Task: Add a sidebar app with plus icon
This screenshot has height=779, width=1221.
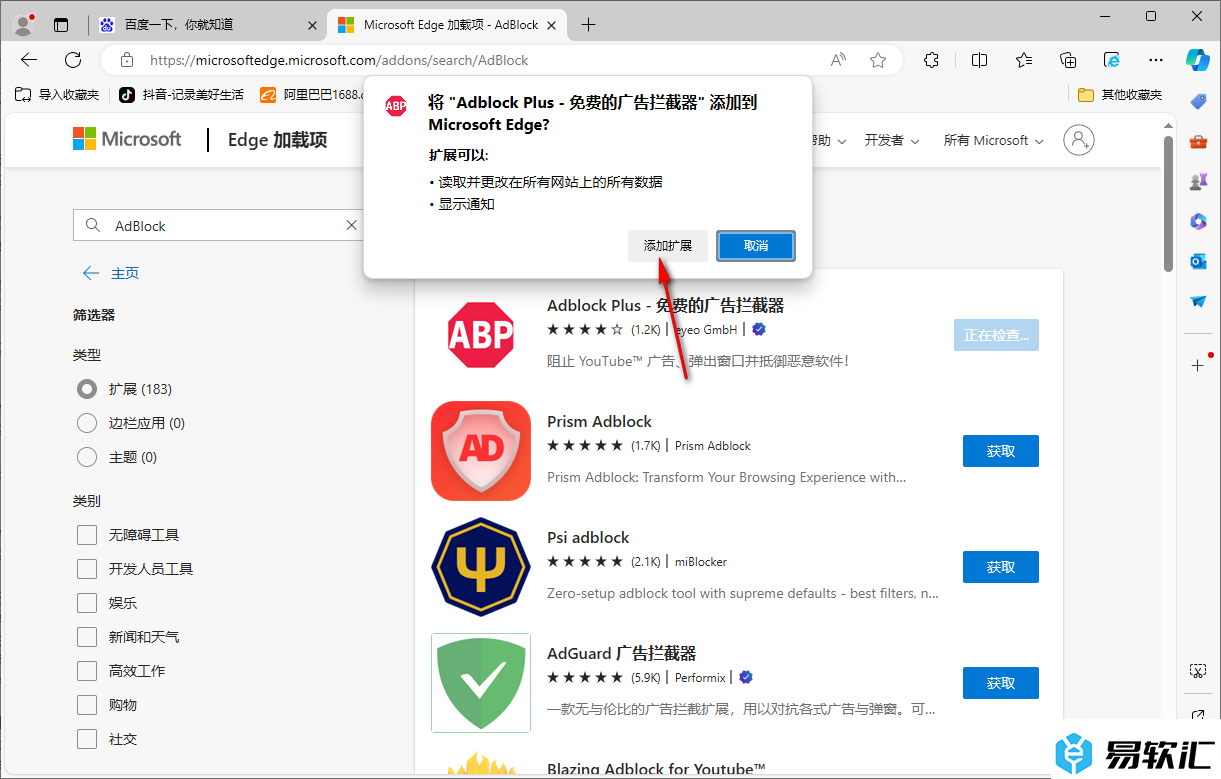Action: point(1198,365)
